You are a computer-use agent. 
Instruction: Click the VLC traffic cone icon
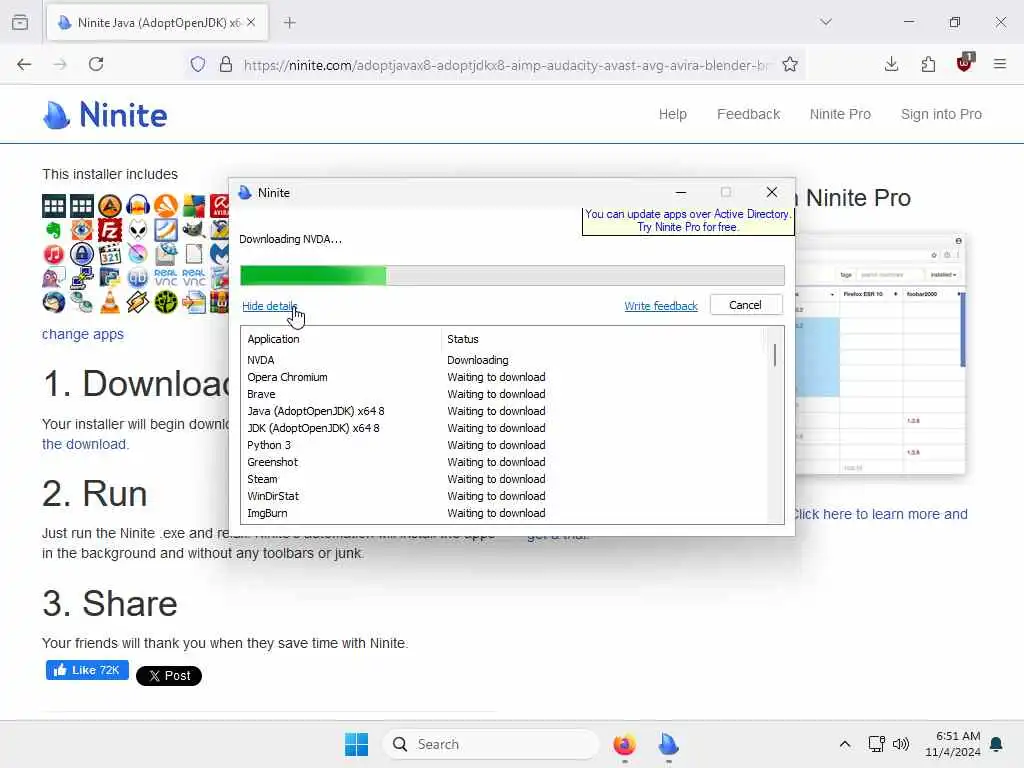pos(110,303)
